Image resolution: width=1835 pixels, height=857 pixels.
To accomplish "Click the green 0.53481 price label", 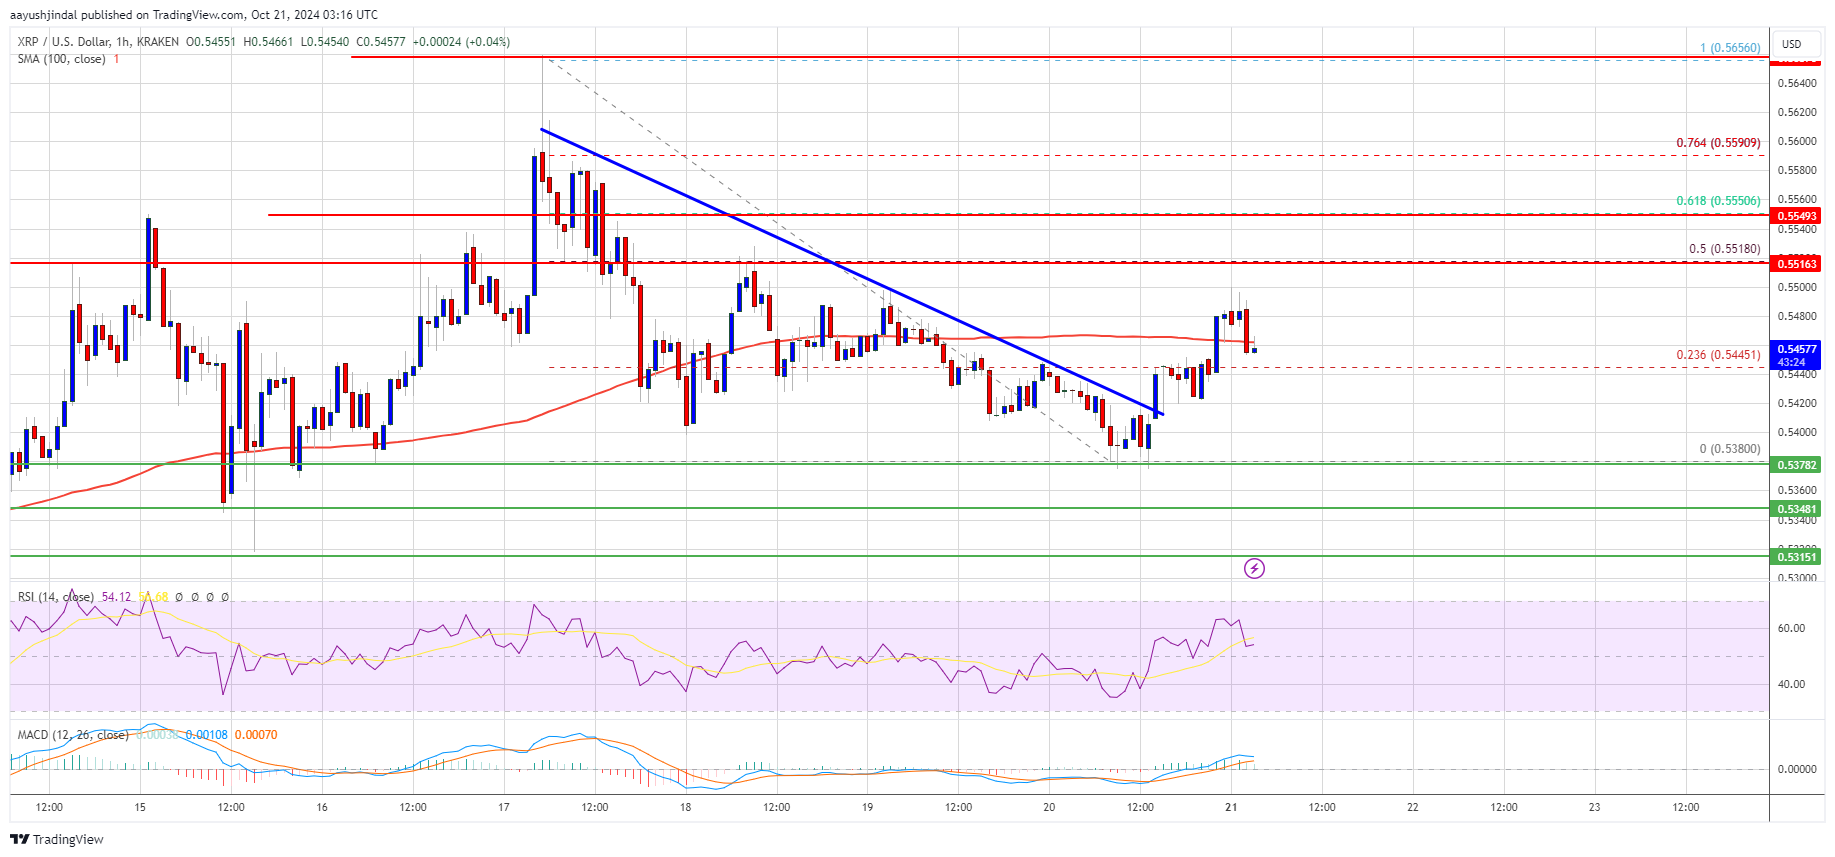I will pyautogui.click(x=1796, y=509).
